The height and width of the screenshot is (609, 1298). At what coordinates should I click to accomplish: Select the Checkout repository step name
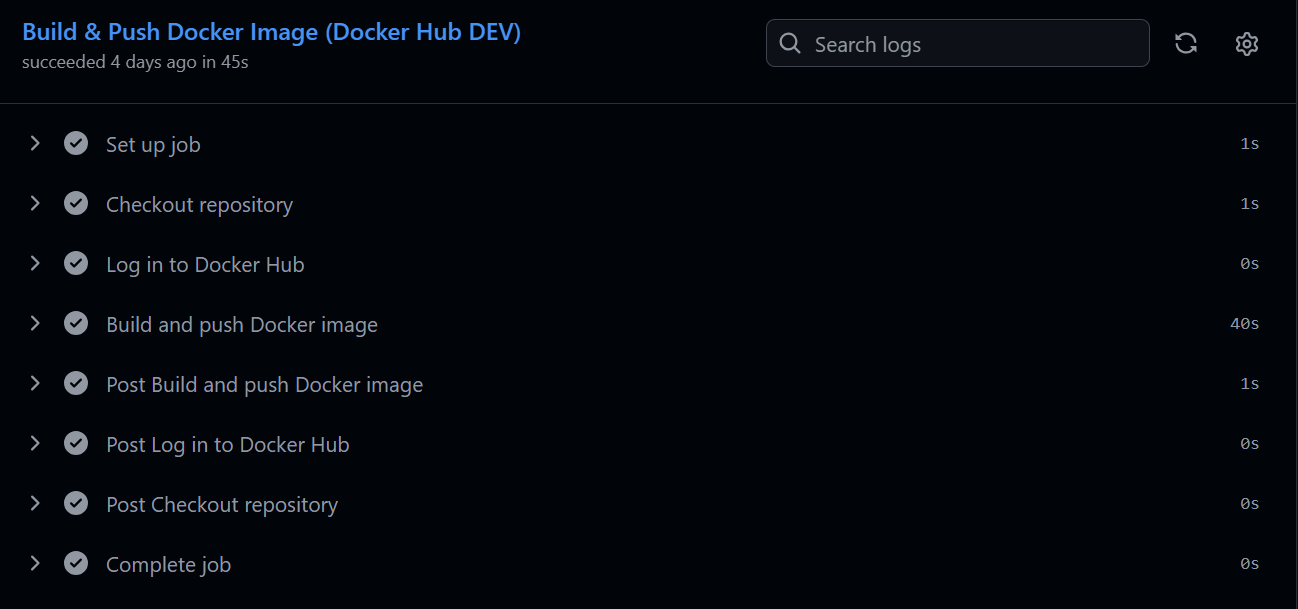tap(199, 203)
